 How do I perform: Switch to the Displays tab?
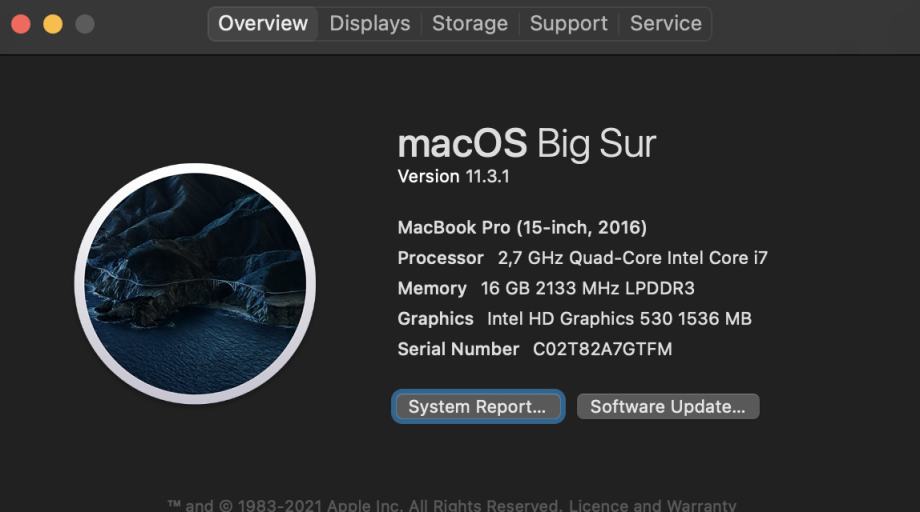pyautogui.click(x=370, y=23)
